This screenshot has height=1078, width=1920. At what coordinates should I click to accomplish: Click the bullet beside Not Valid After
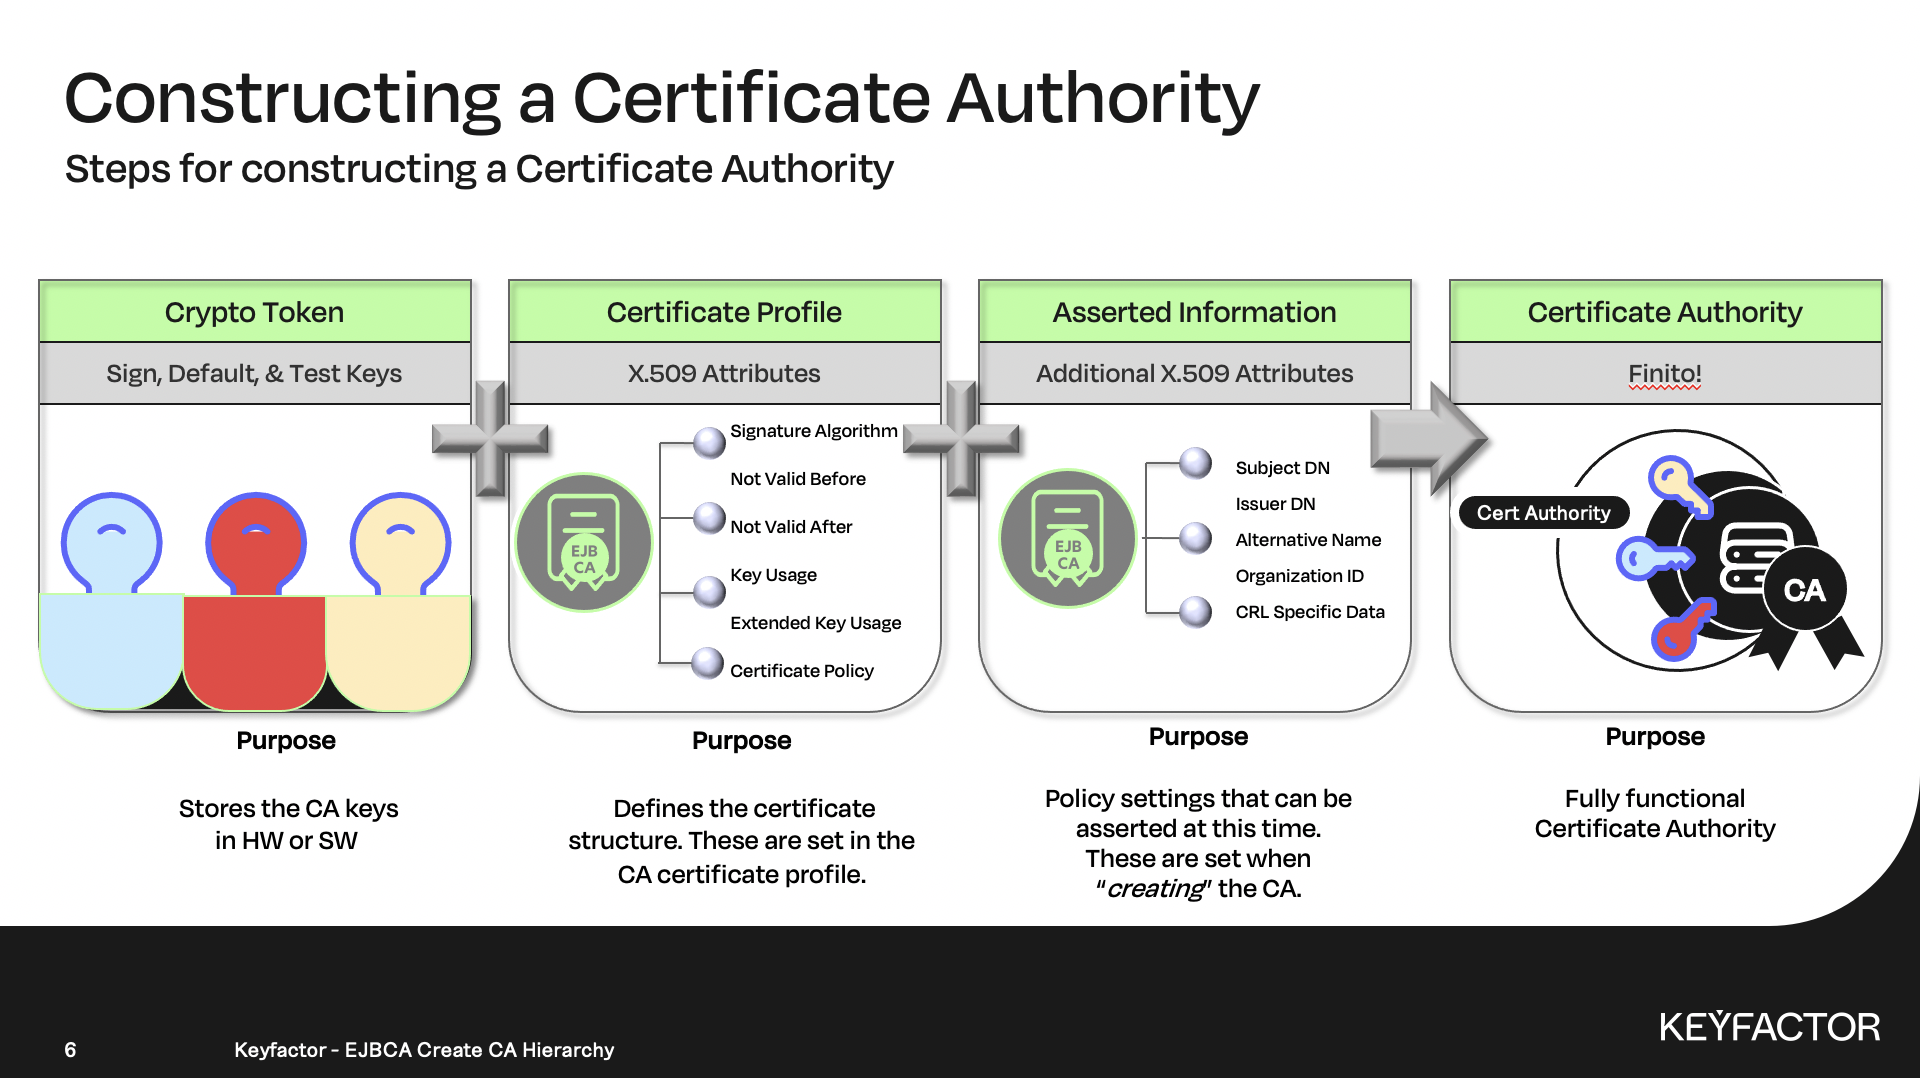click(x=709, y=518)
